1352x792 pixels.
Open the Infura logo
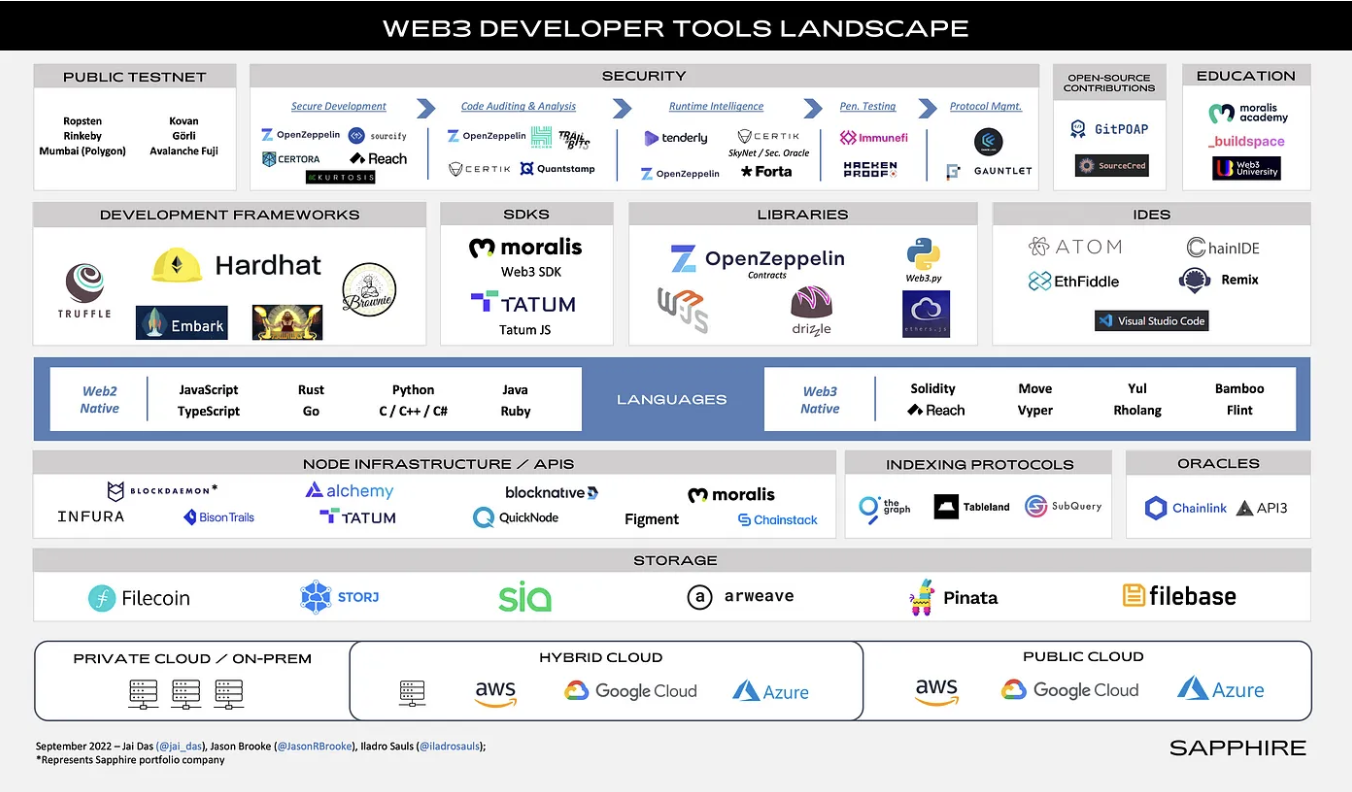click(x=91, y=517)
